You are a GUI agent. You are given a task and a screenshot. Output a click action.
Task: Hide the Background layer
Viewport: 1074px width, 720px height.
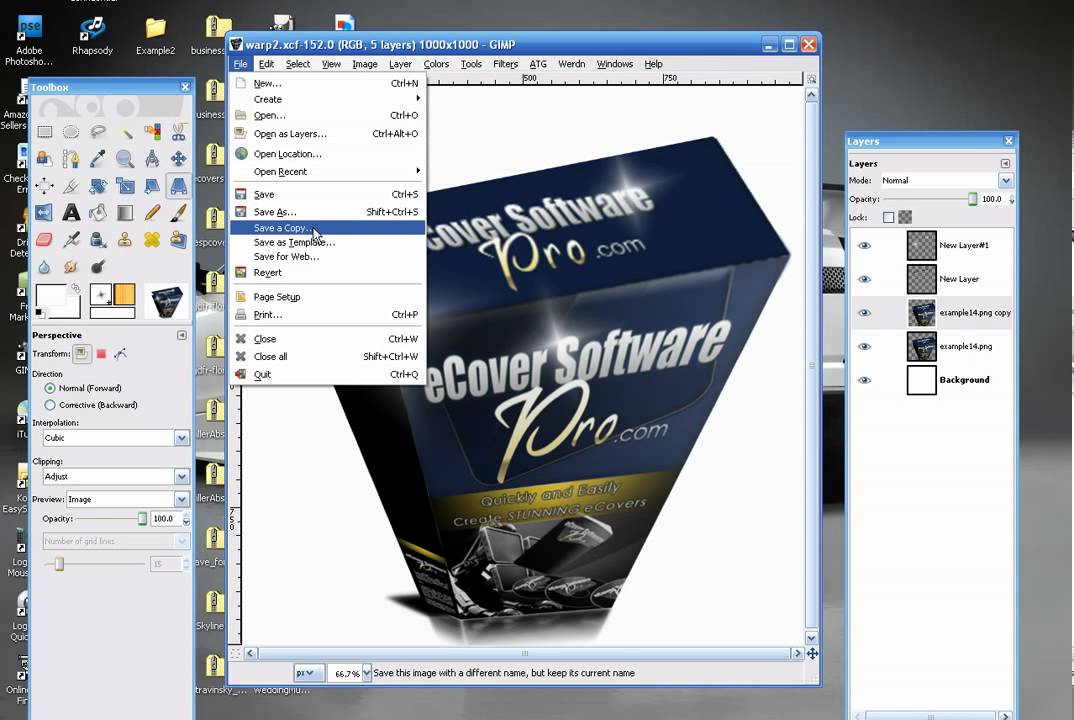click(x=864, y=380)
